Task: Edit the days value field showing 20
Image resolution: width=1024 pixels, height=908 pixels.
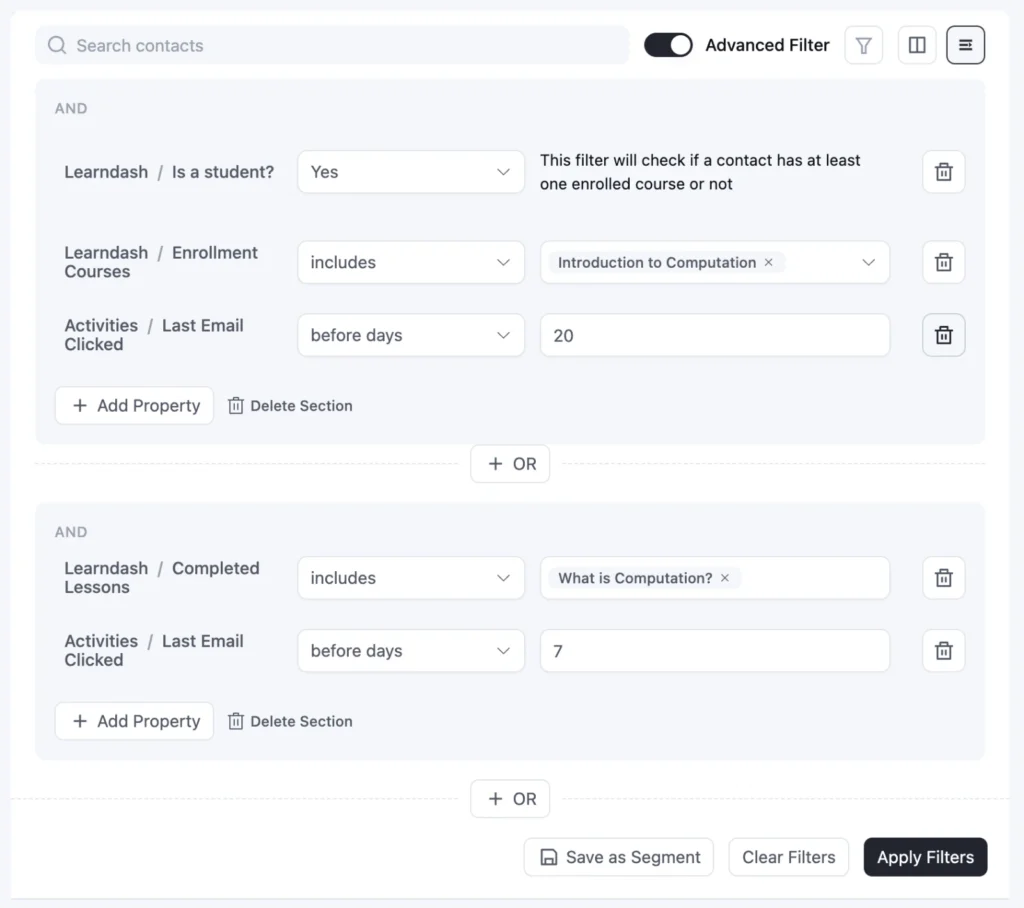Action: click(x=715, y=335)
